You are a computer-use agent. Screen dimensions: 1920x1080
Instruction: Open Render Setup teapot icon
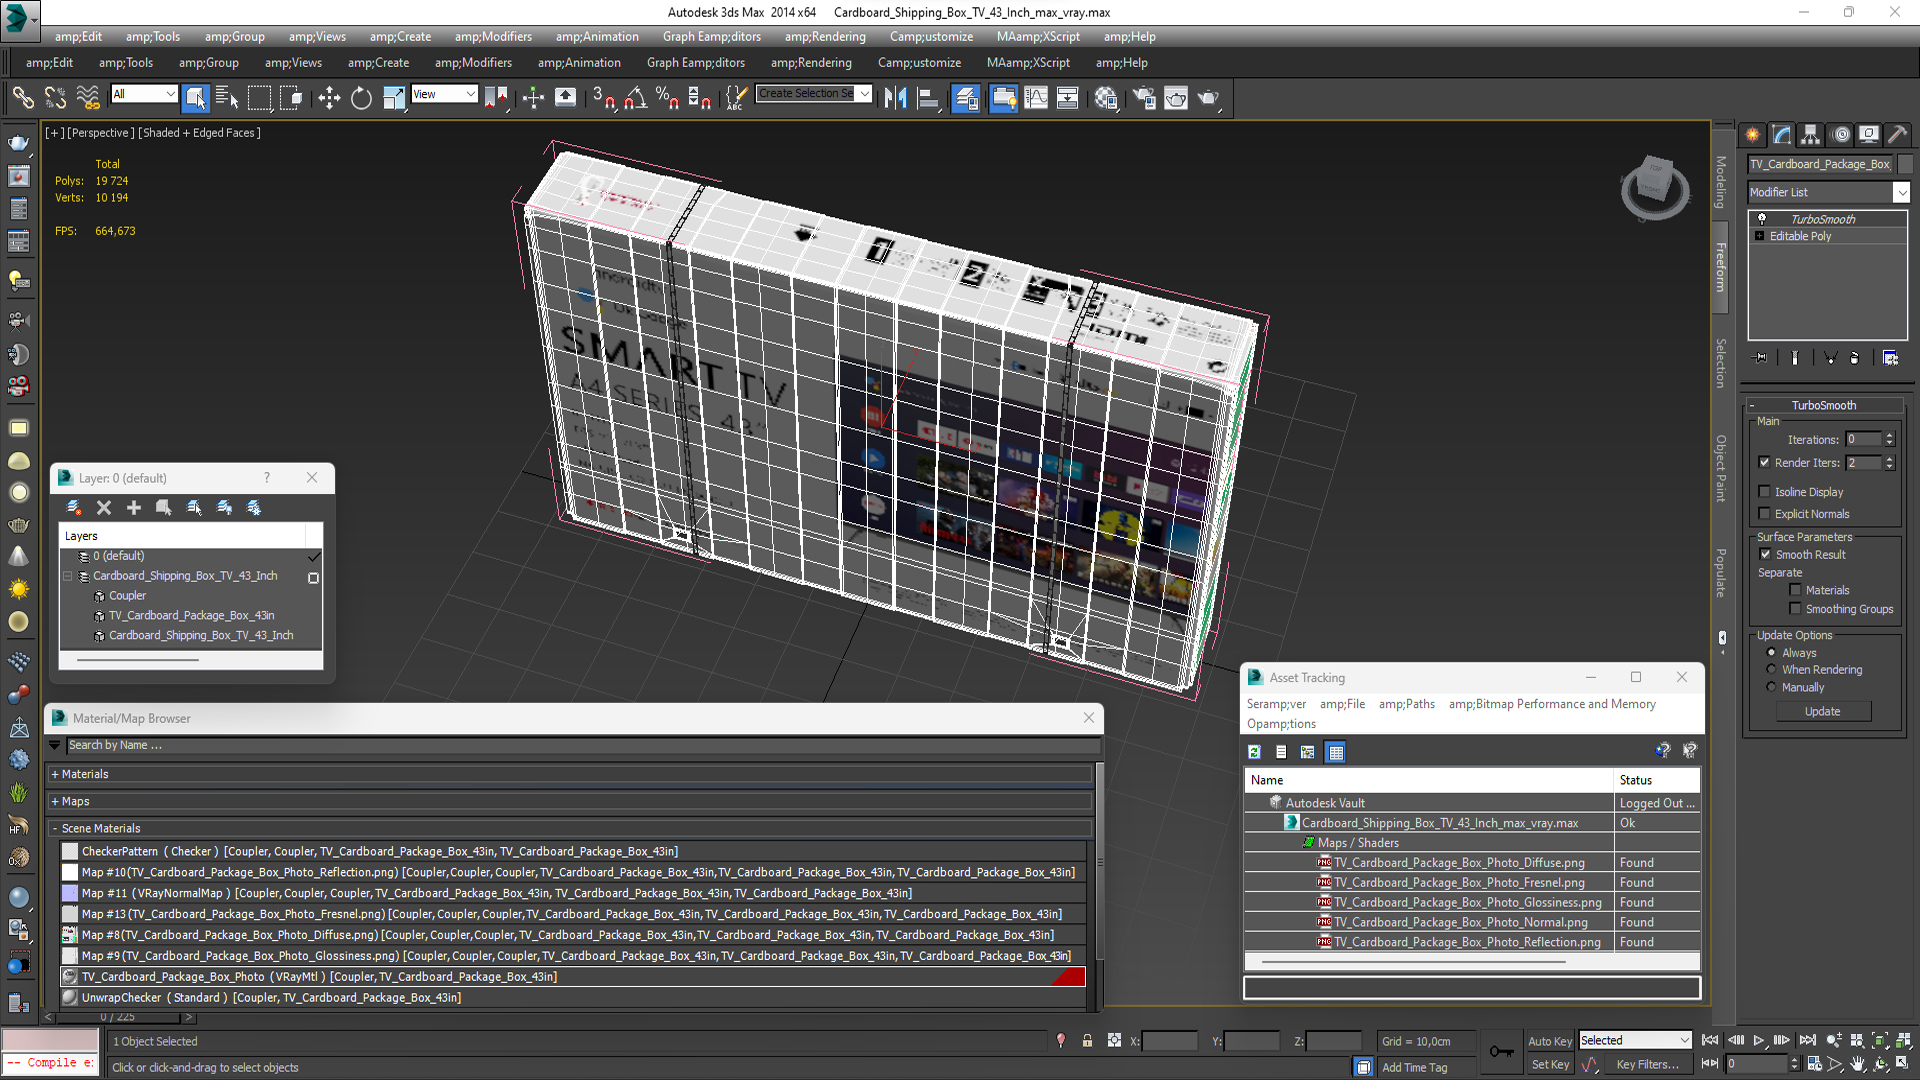tap(1143, 97)
